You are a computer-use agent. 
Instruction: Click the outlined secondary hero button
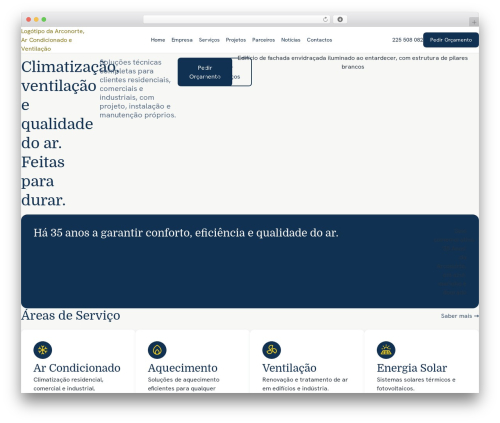242,72
